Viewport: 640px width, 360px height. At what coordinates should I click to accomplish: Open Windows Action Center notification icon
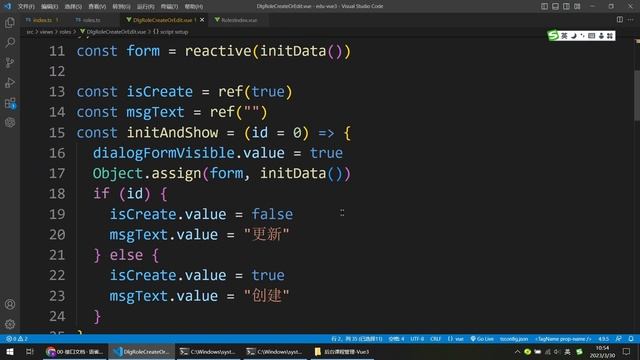pyautogui.click(x=627, y=351)
